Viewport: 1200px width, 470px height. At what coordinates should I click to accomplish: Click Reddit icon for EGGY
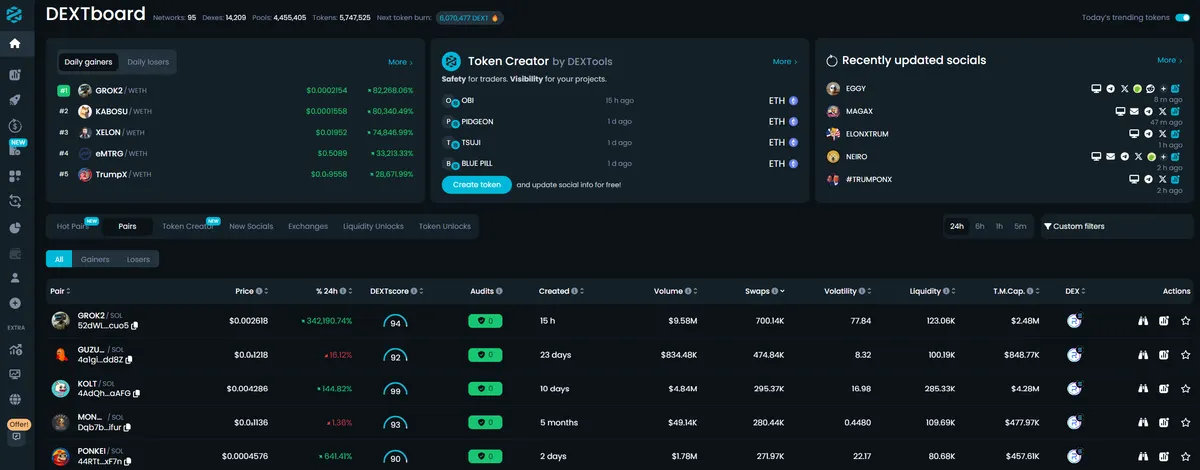[1150, 88]
